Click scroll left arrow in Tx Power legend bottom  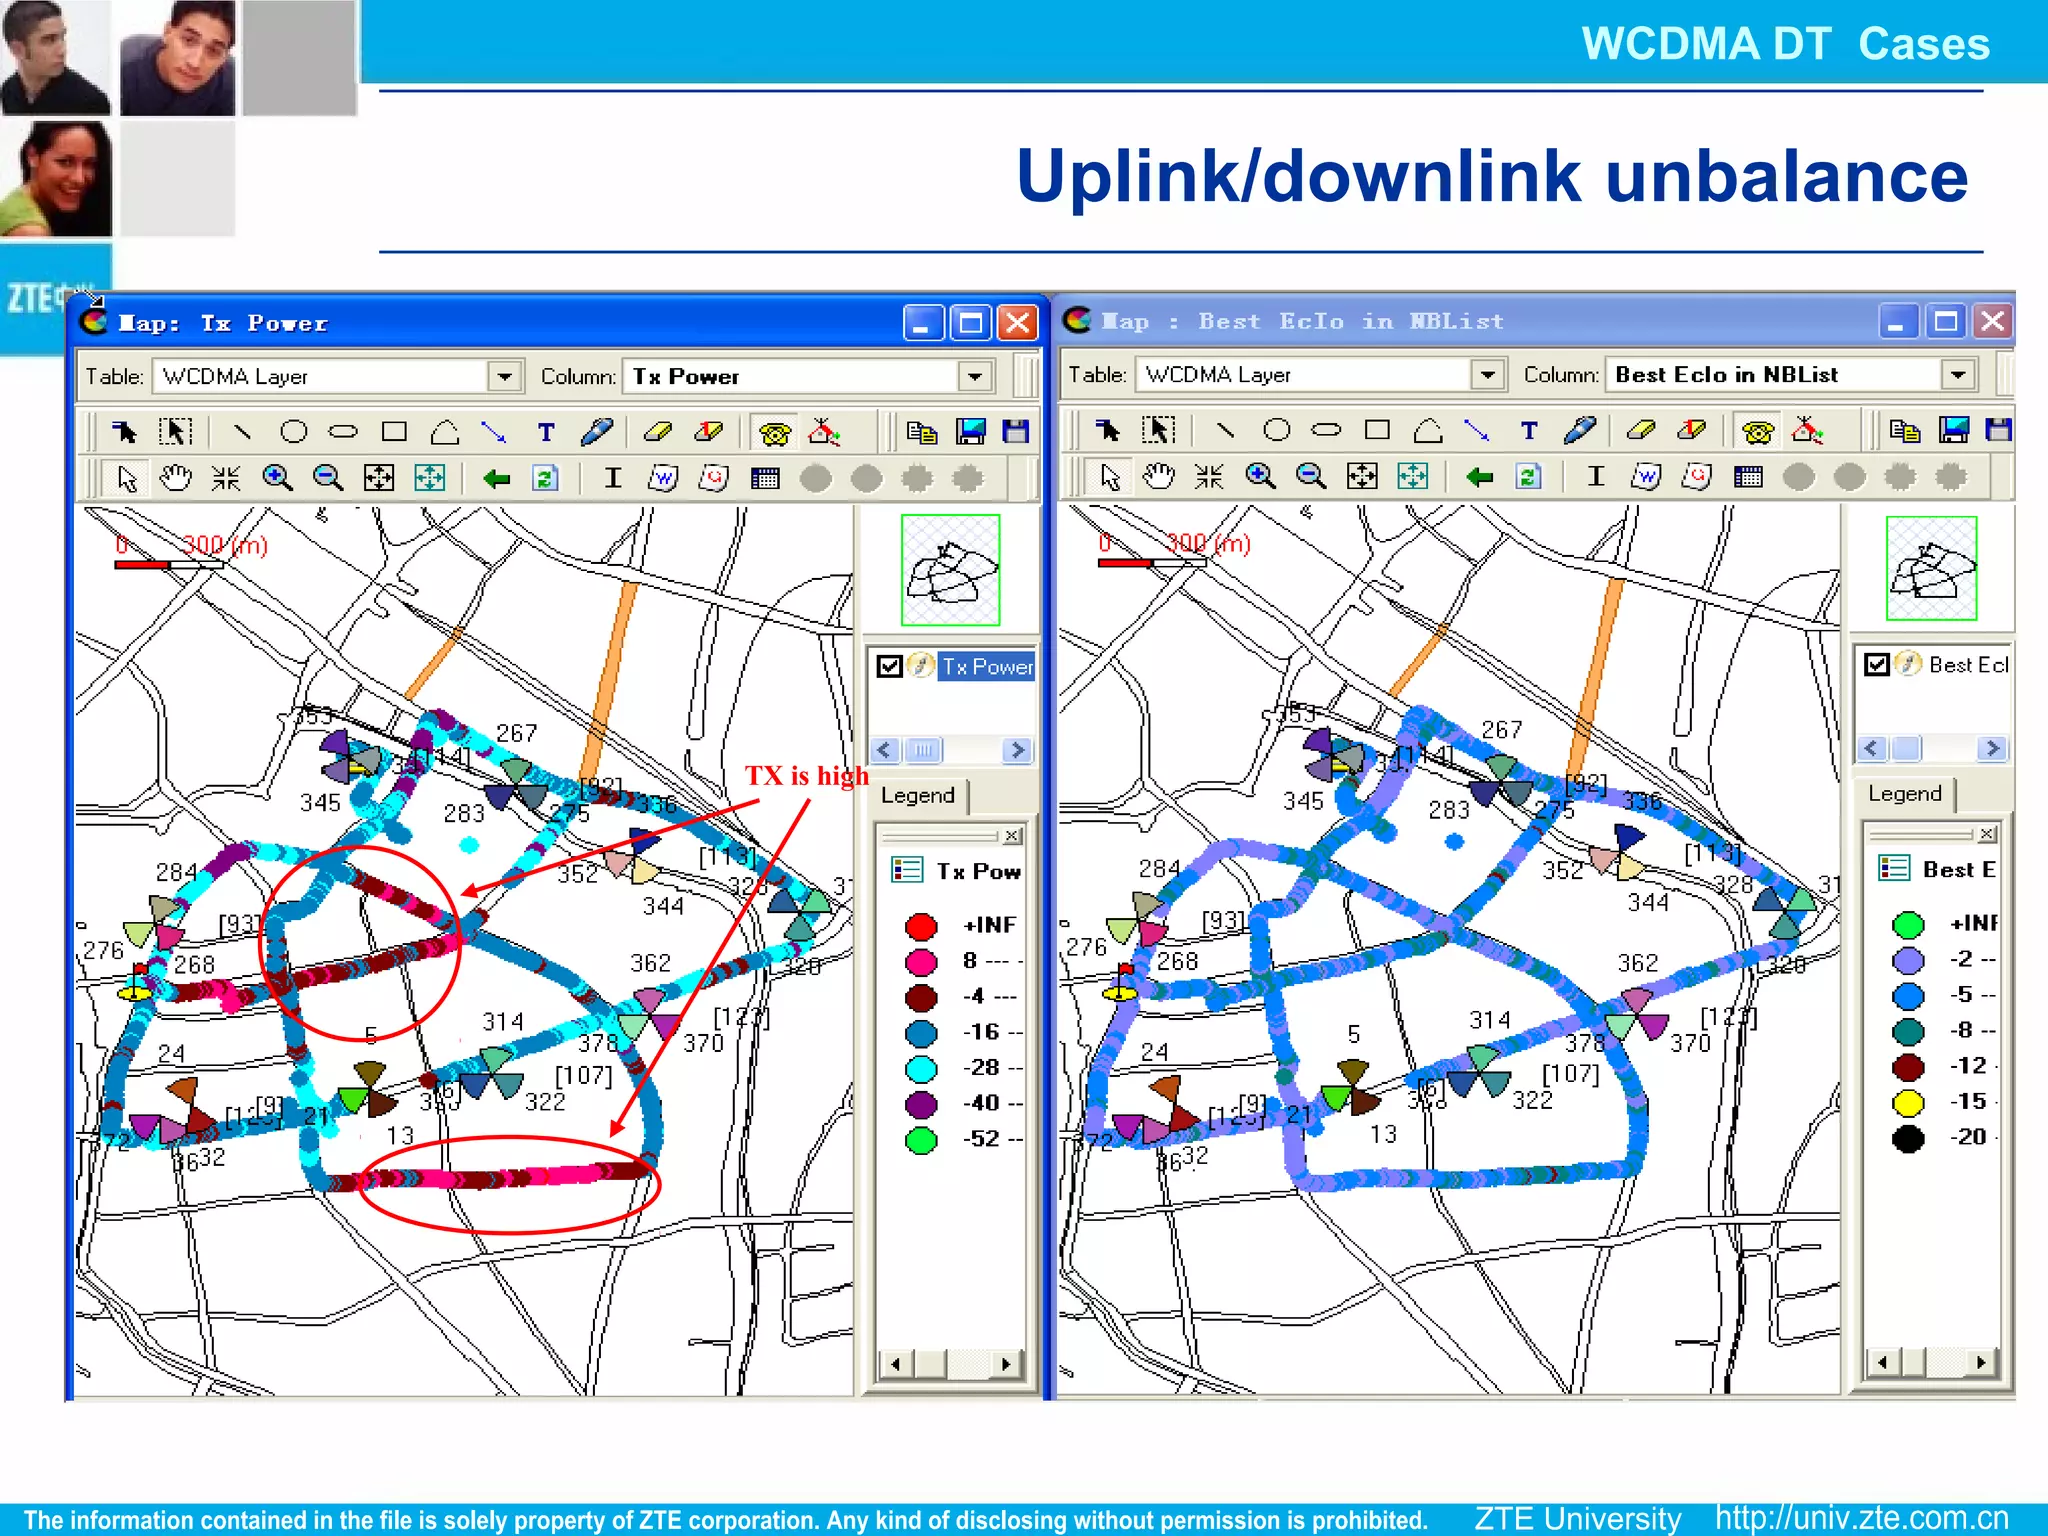[895, 1364]
